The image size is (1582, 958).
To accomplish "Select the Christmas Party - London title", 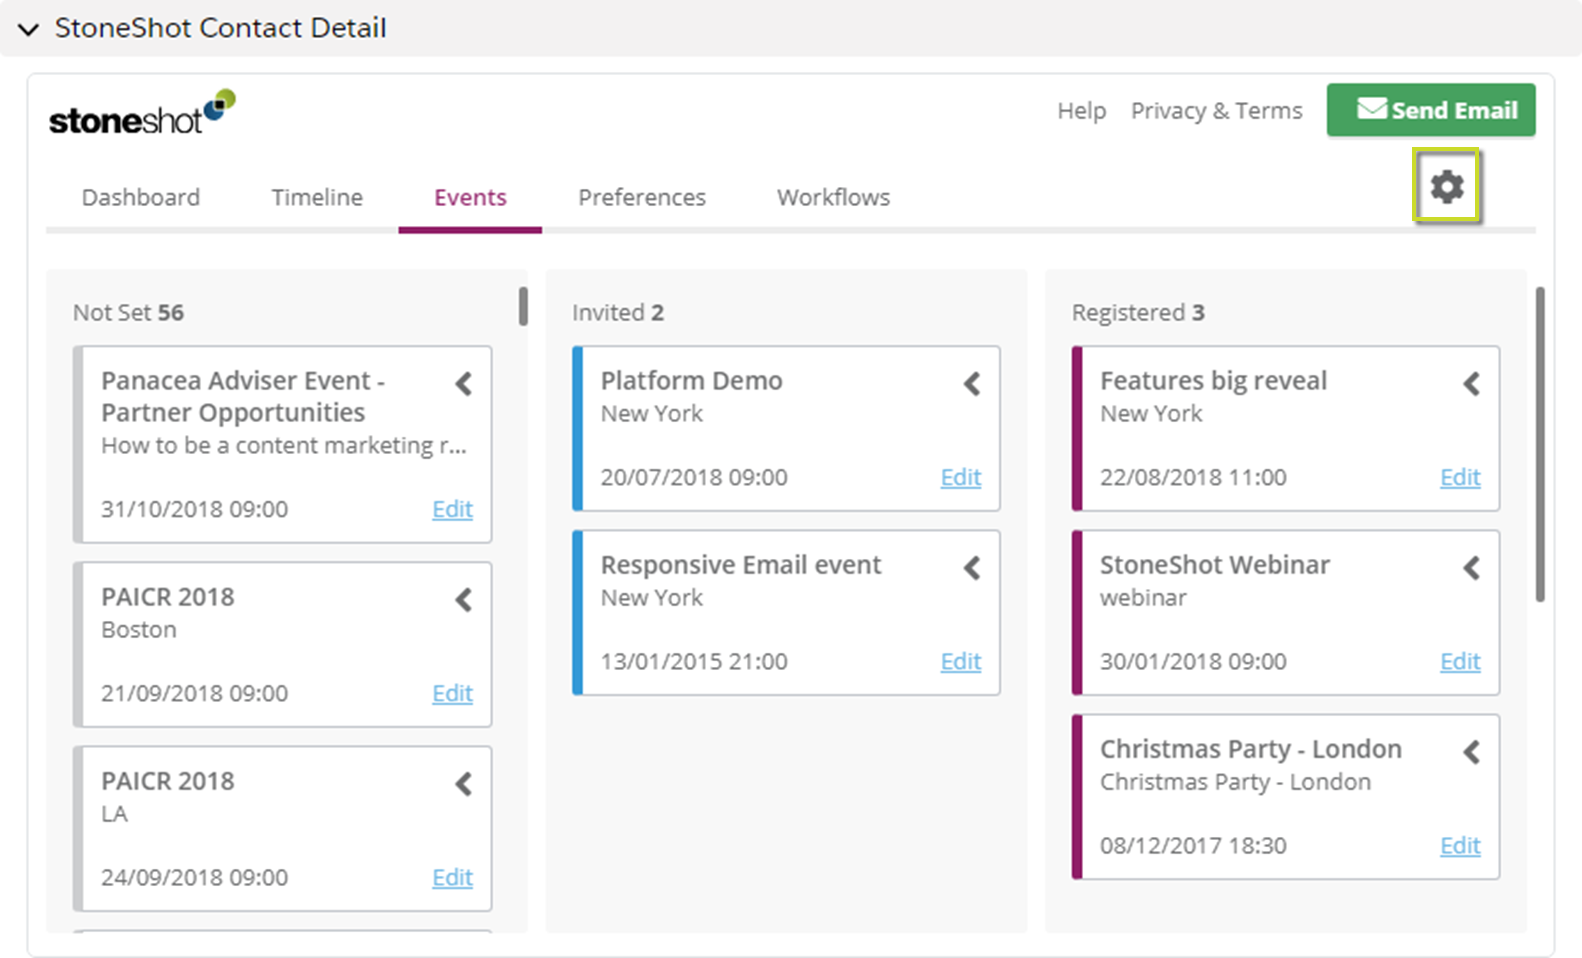I will click(1251, 748).
